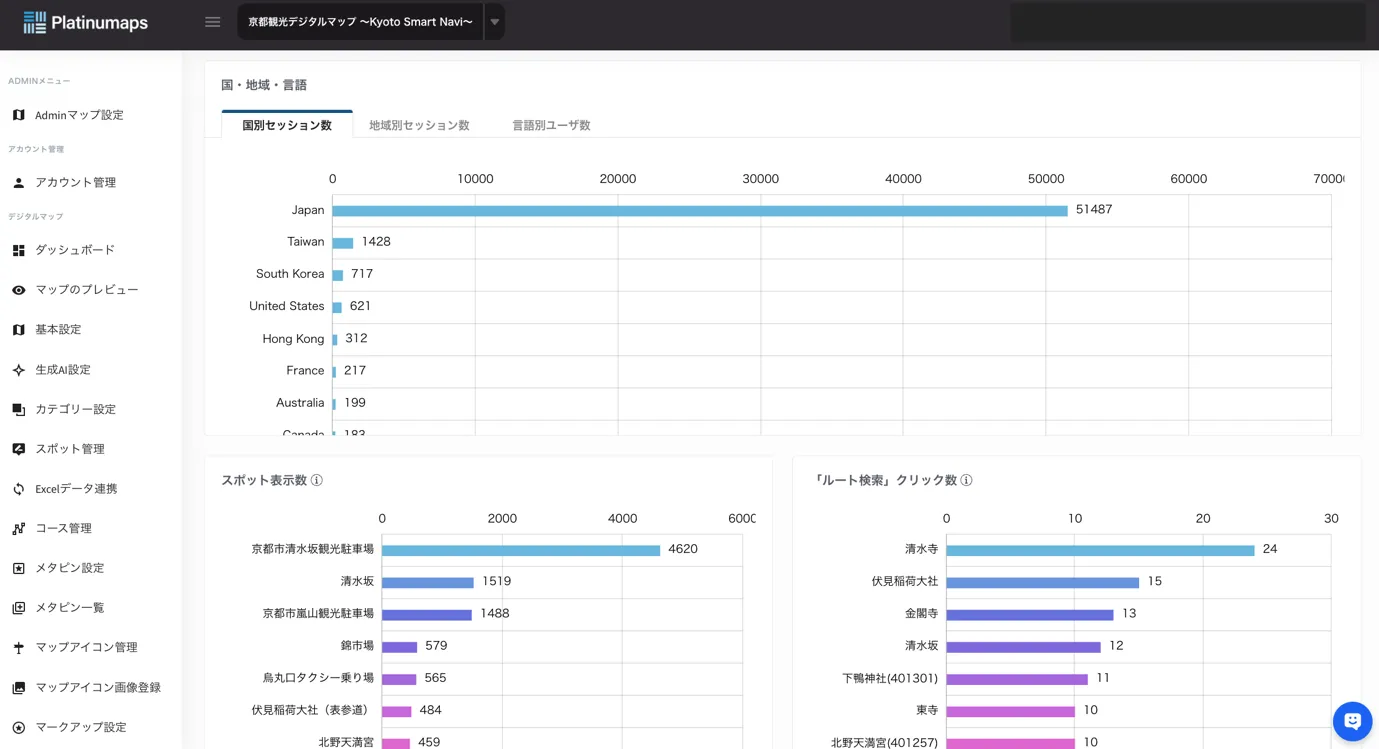Click the 伏見稲荷大社 route search bar

coord(1043,582)
